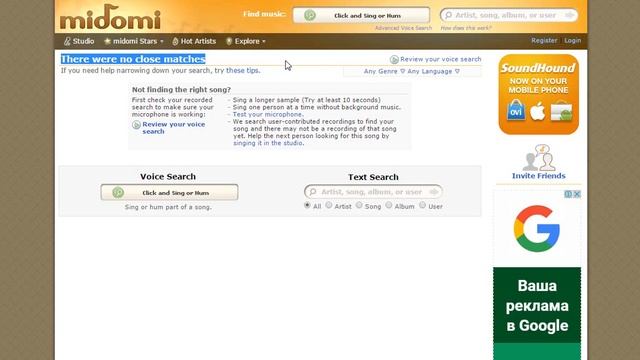Screen dimensions: 640x360
Task: Click the Invite Friends people icon
Action: 539,158
